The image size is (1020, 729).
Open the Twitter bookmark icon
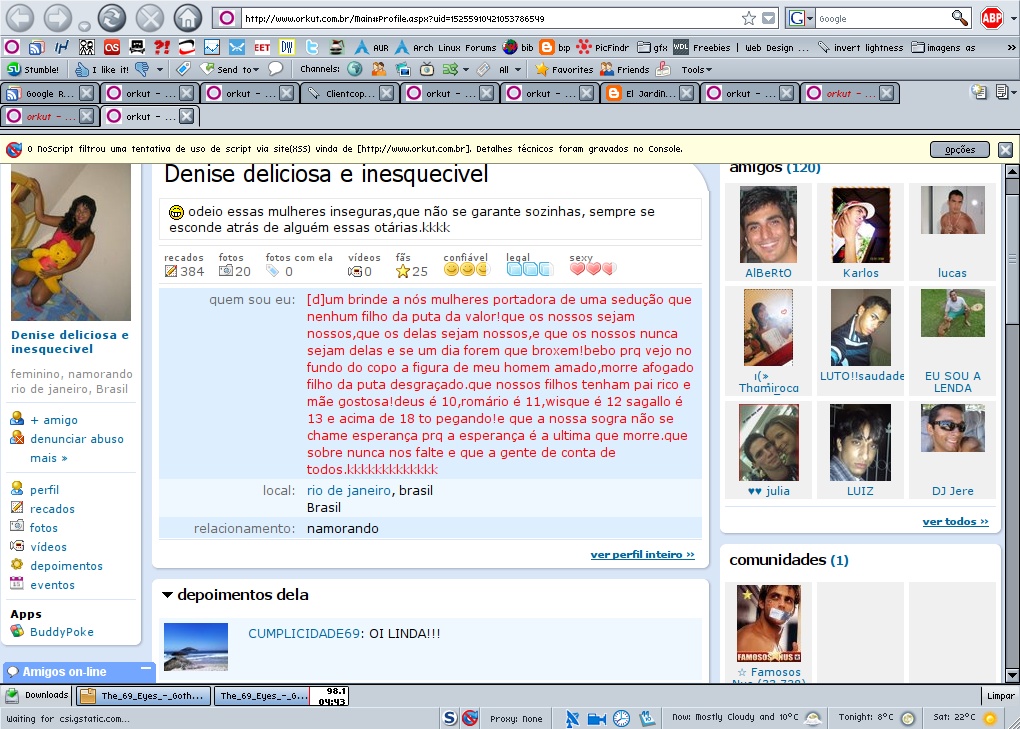point(312,47)
